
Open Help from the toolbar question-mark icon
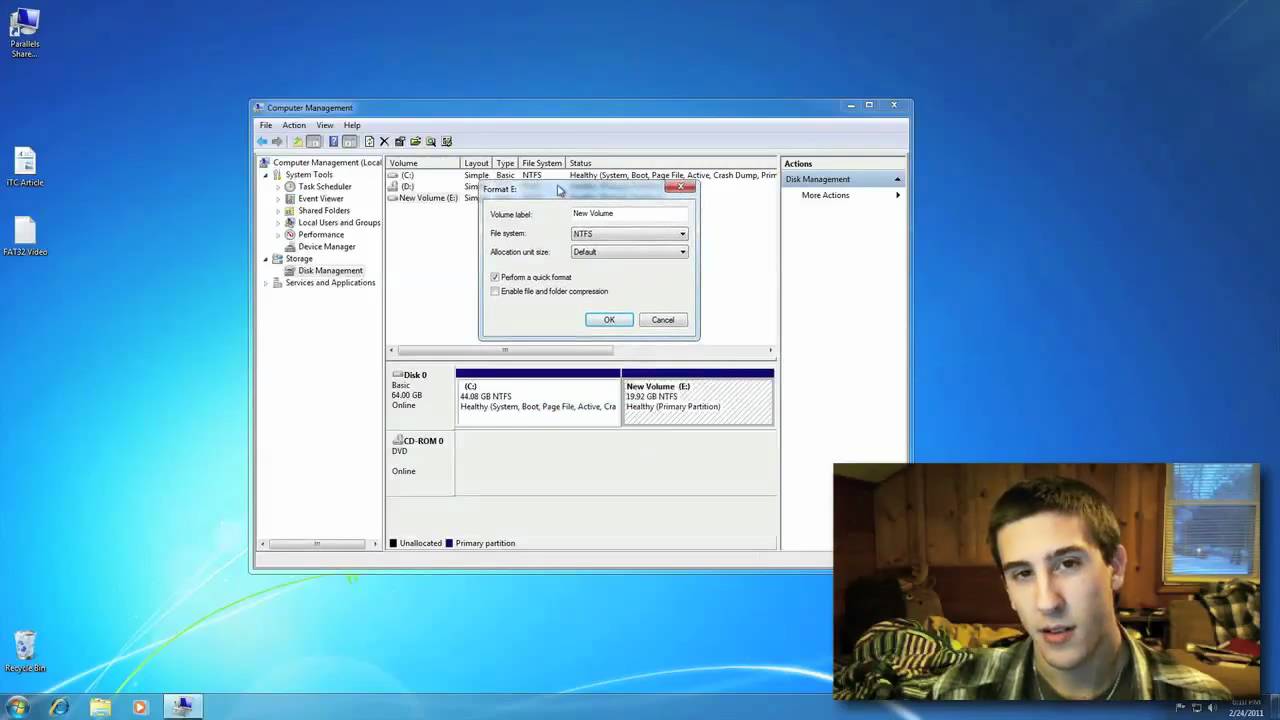coord(333,141)
